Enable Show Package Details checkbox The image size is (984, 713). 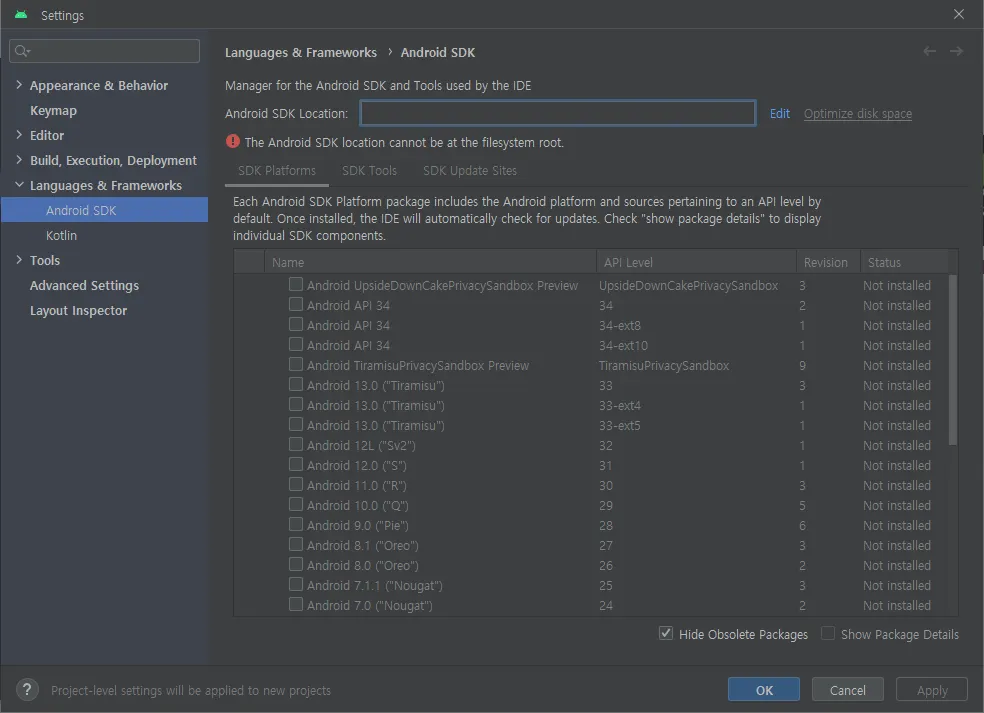coord(828,634)
